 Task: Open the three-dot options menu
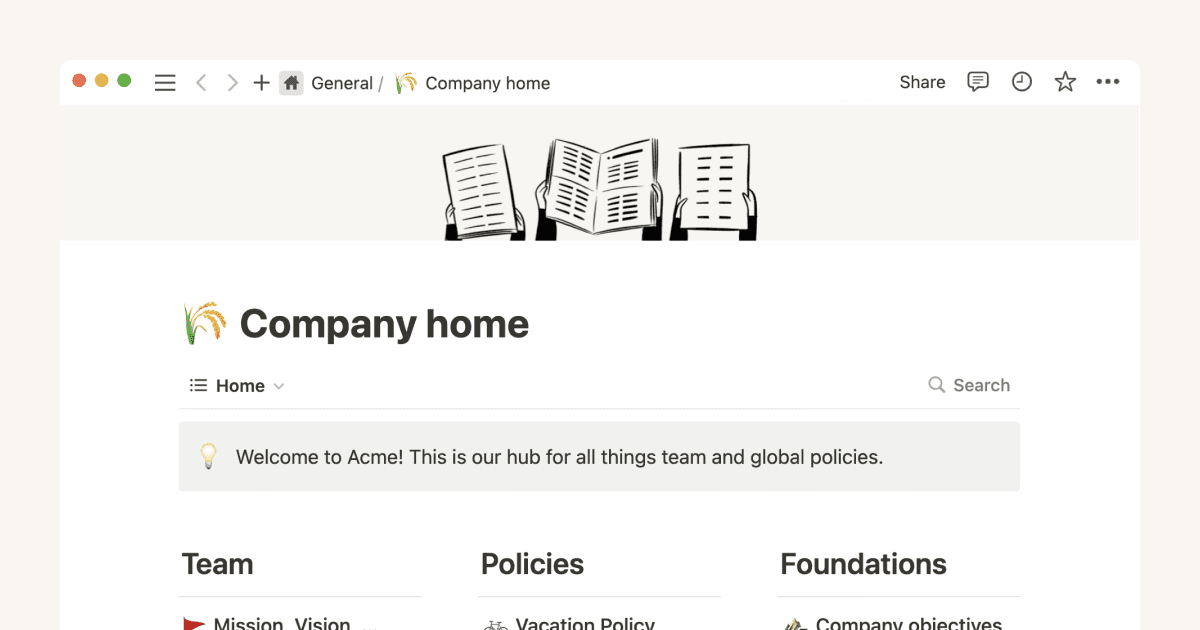click(1108, 82)
